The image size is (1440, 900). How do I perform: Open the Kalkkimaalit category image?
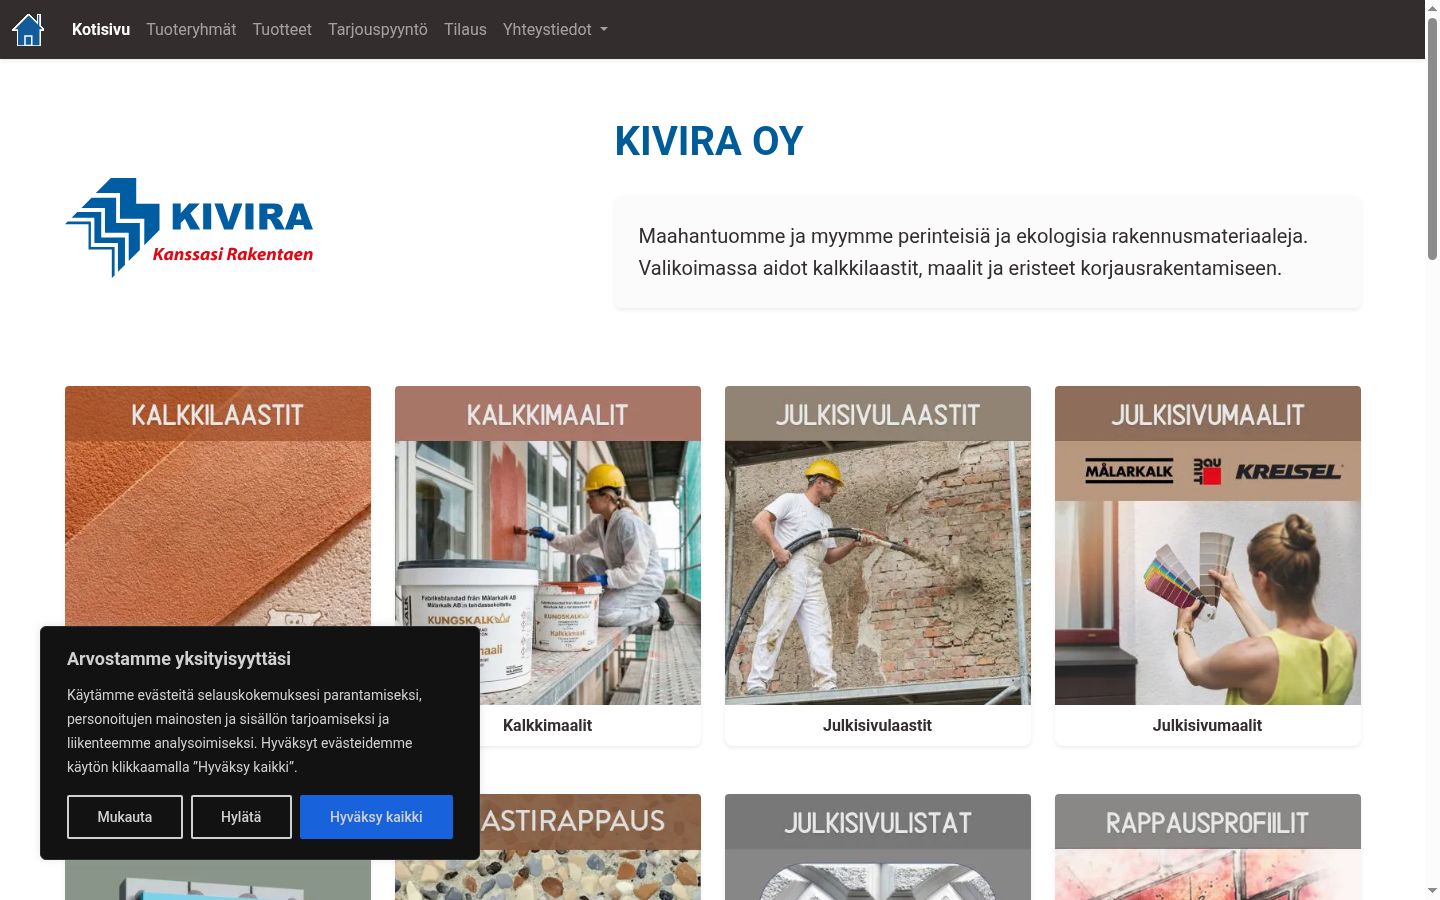[x=548, y=545]
